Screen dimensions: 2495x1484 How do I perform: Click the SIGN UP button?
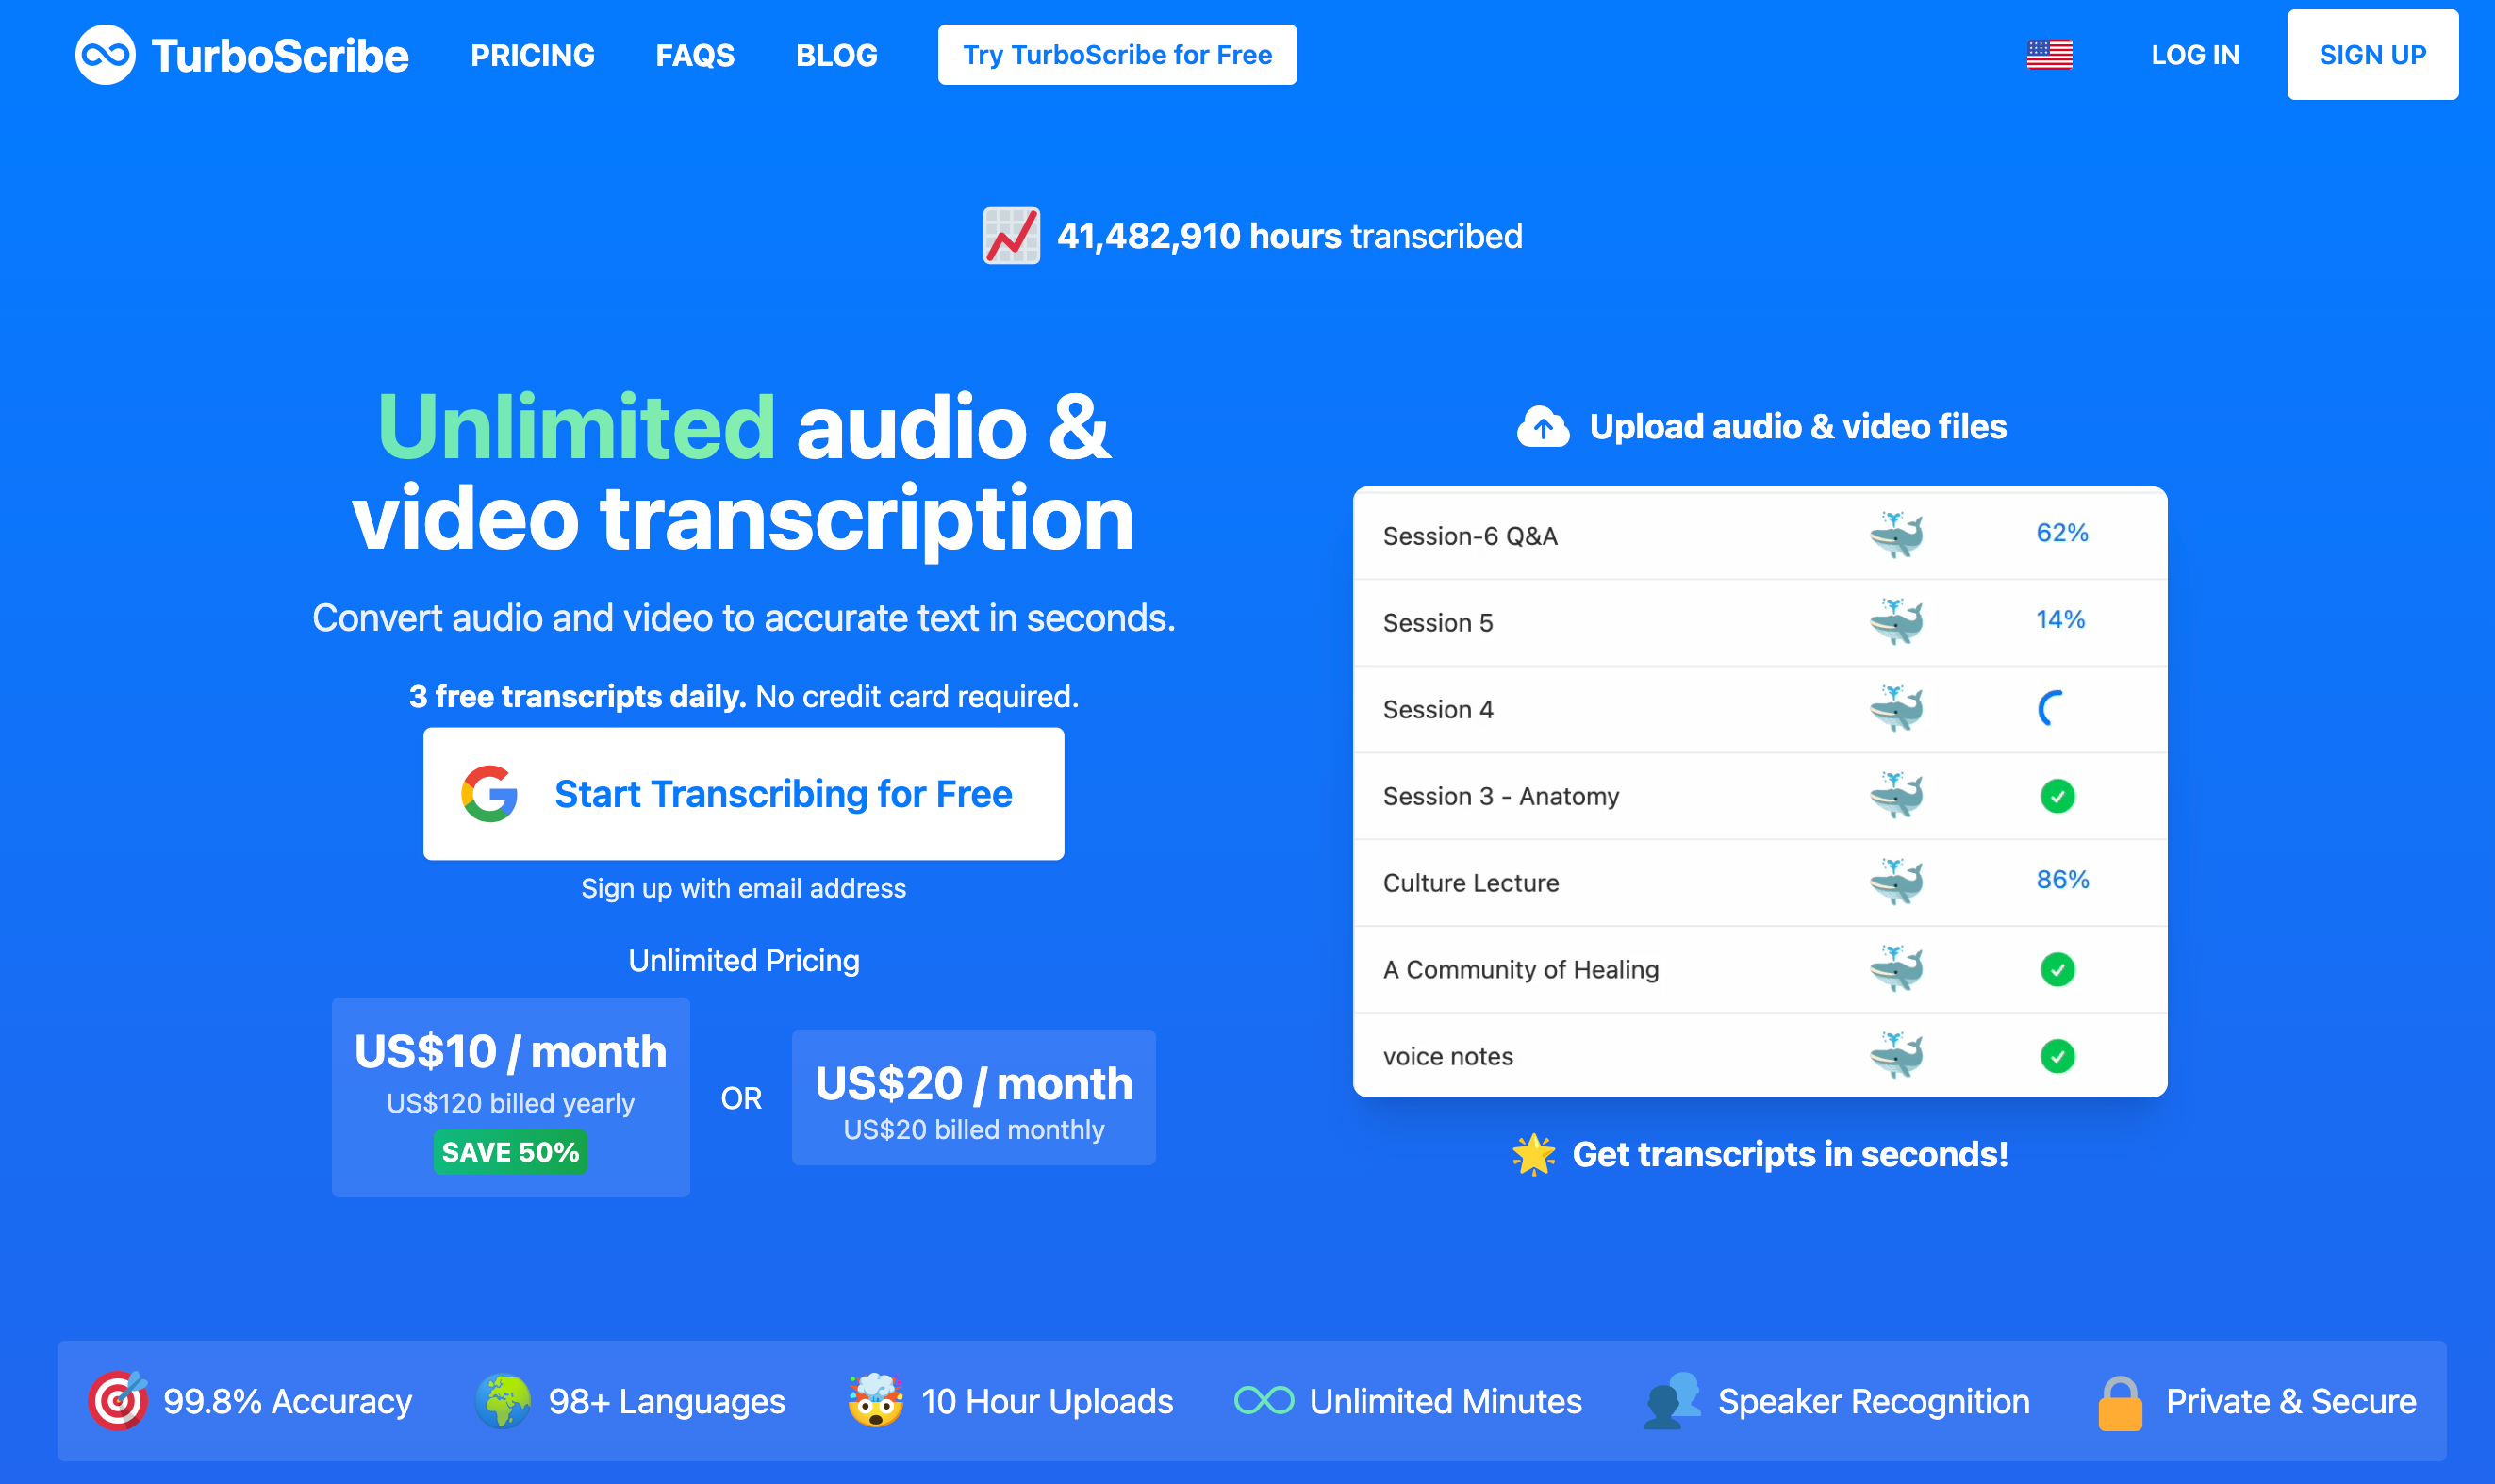pyautogui.click(x=2372, y=55)
